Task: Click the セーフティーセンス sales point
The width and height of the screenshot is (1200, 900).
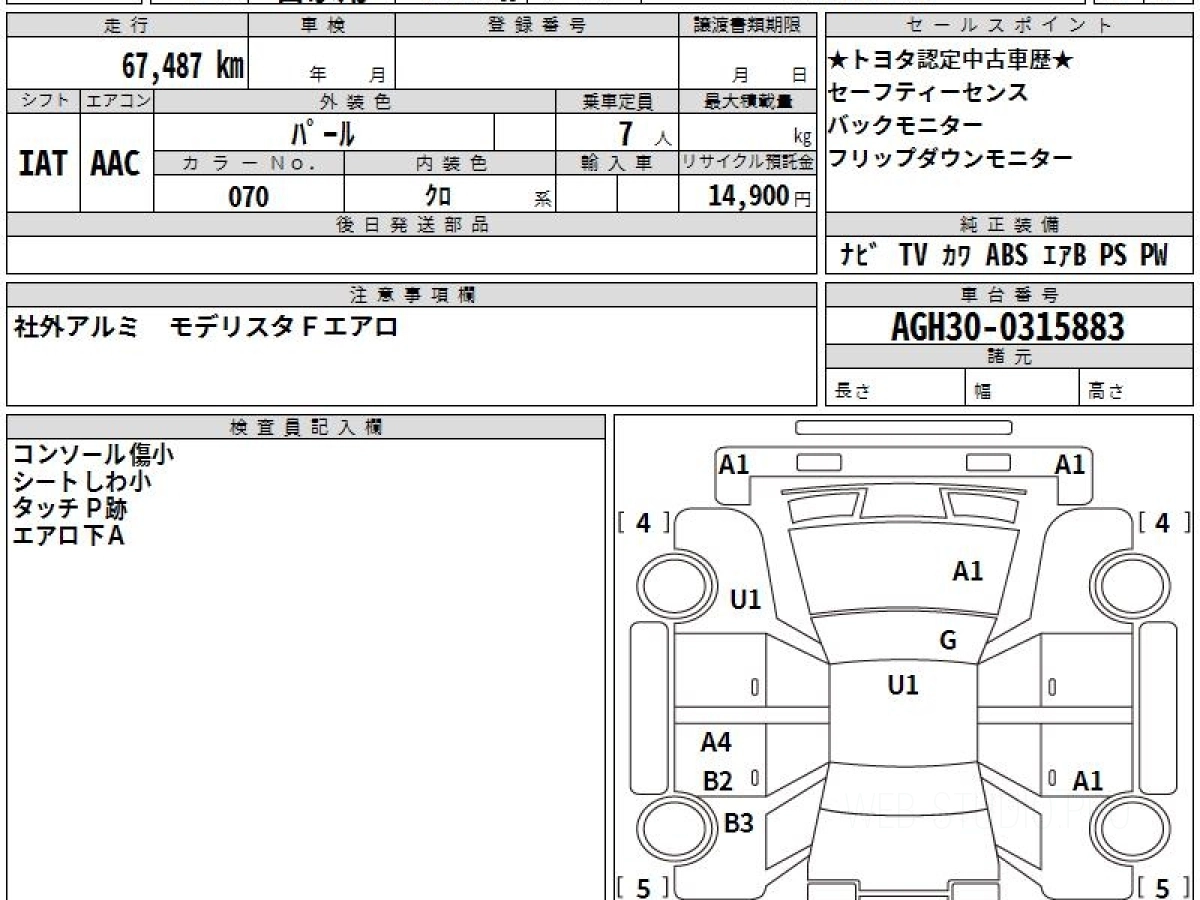Action: coord(928,93)
